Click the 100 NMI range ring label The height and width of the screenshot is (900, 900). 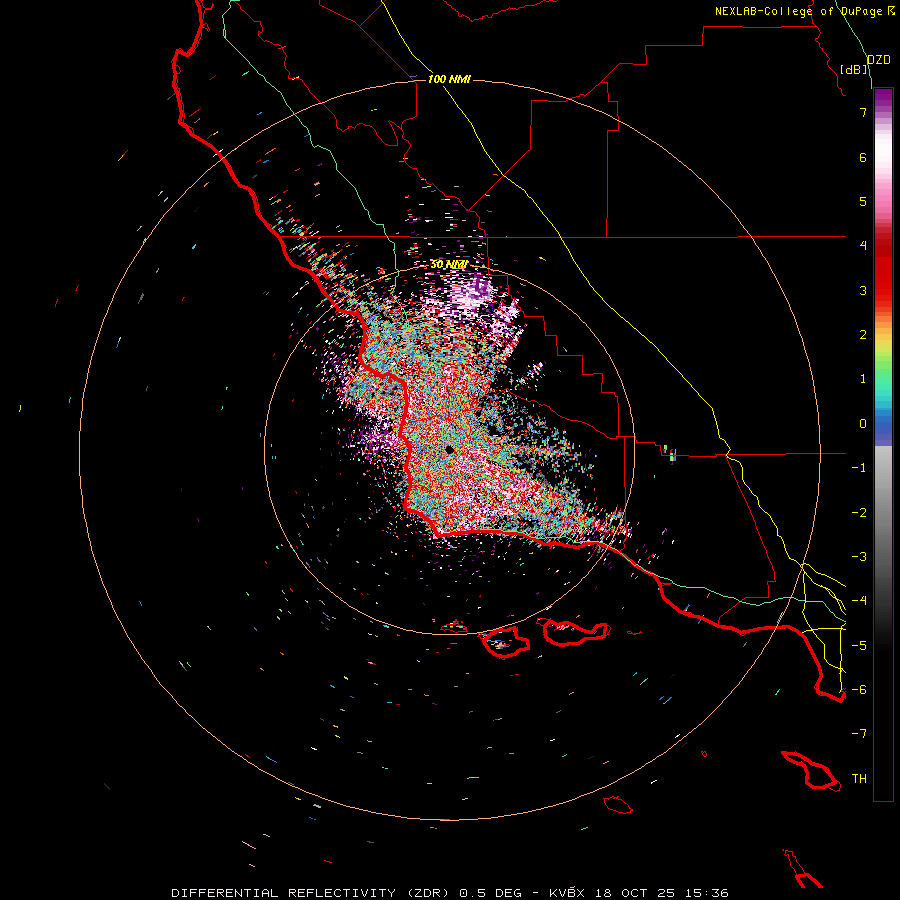[x=449, y=79]
